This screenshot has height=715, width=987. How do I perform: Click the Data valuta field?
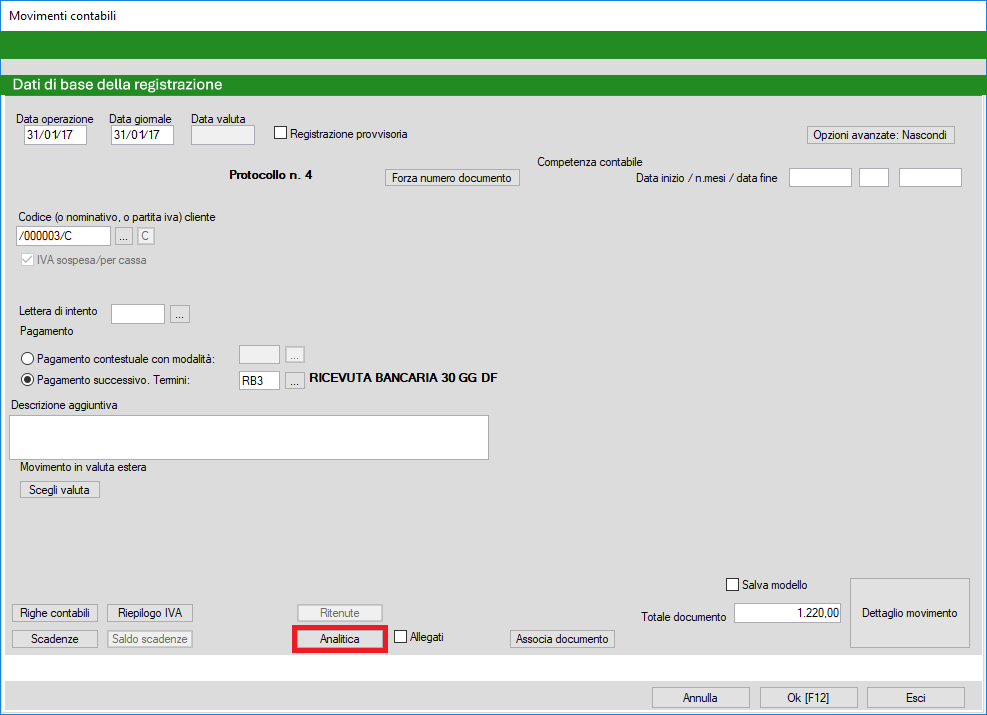[223, 135]
